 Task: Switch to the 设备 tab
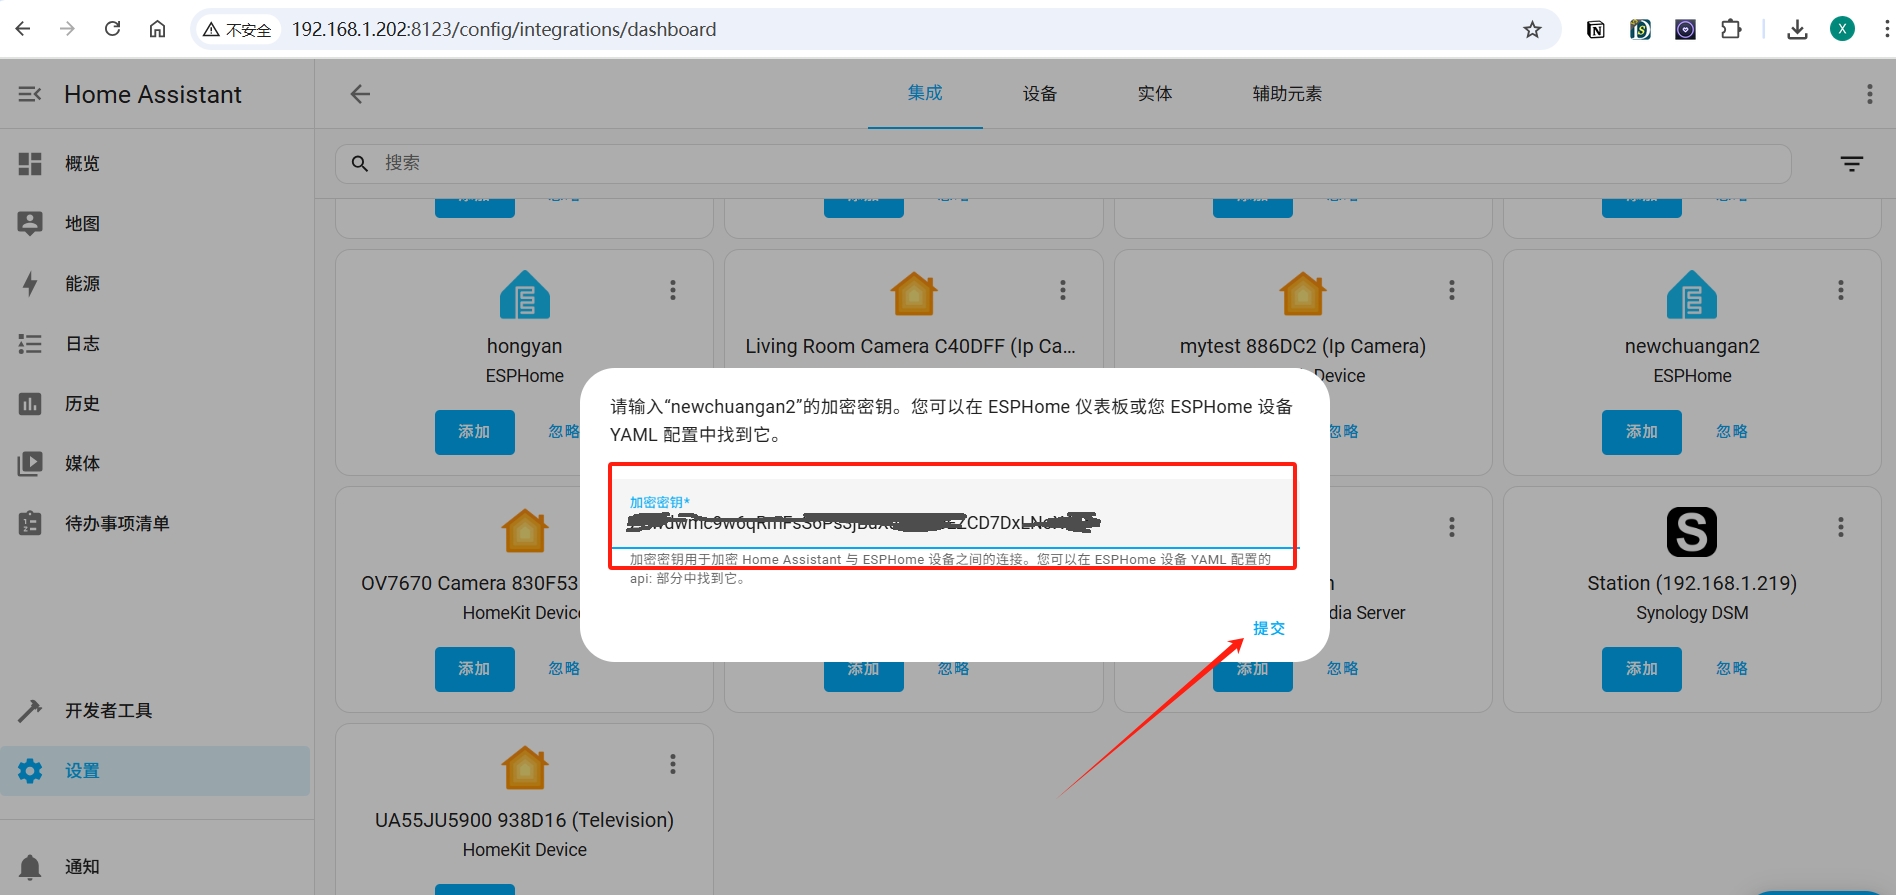point(1040,93)
